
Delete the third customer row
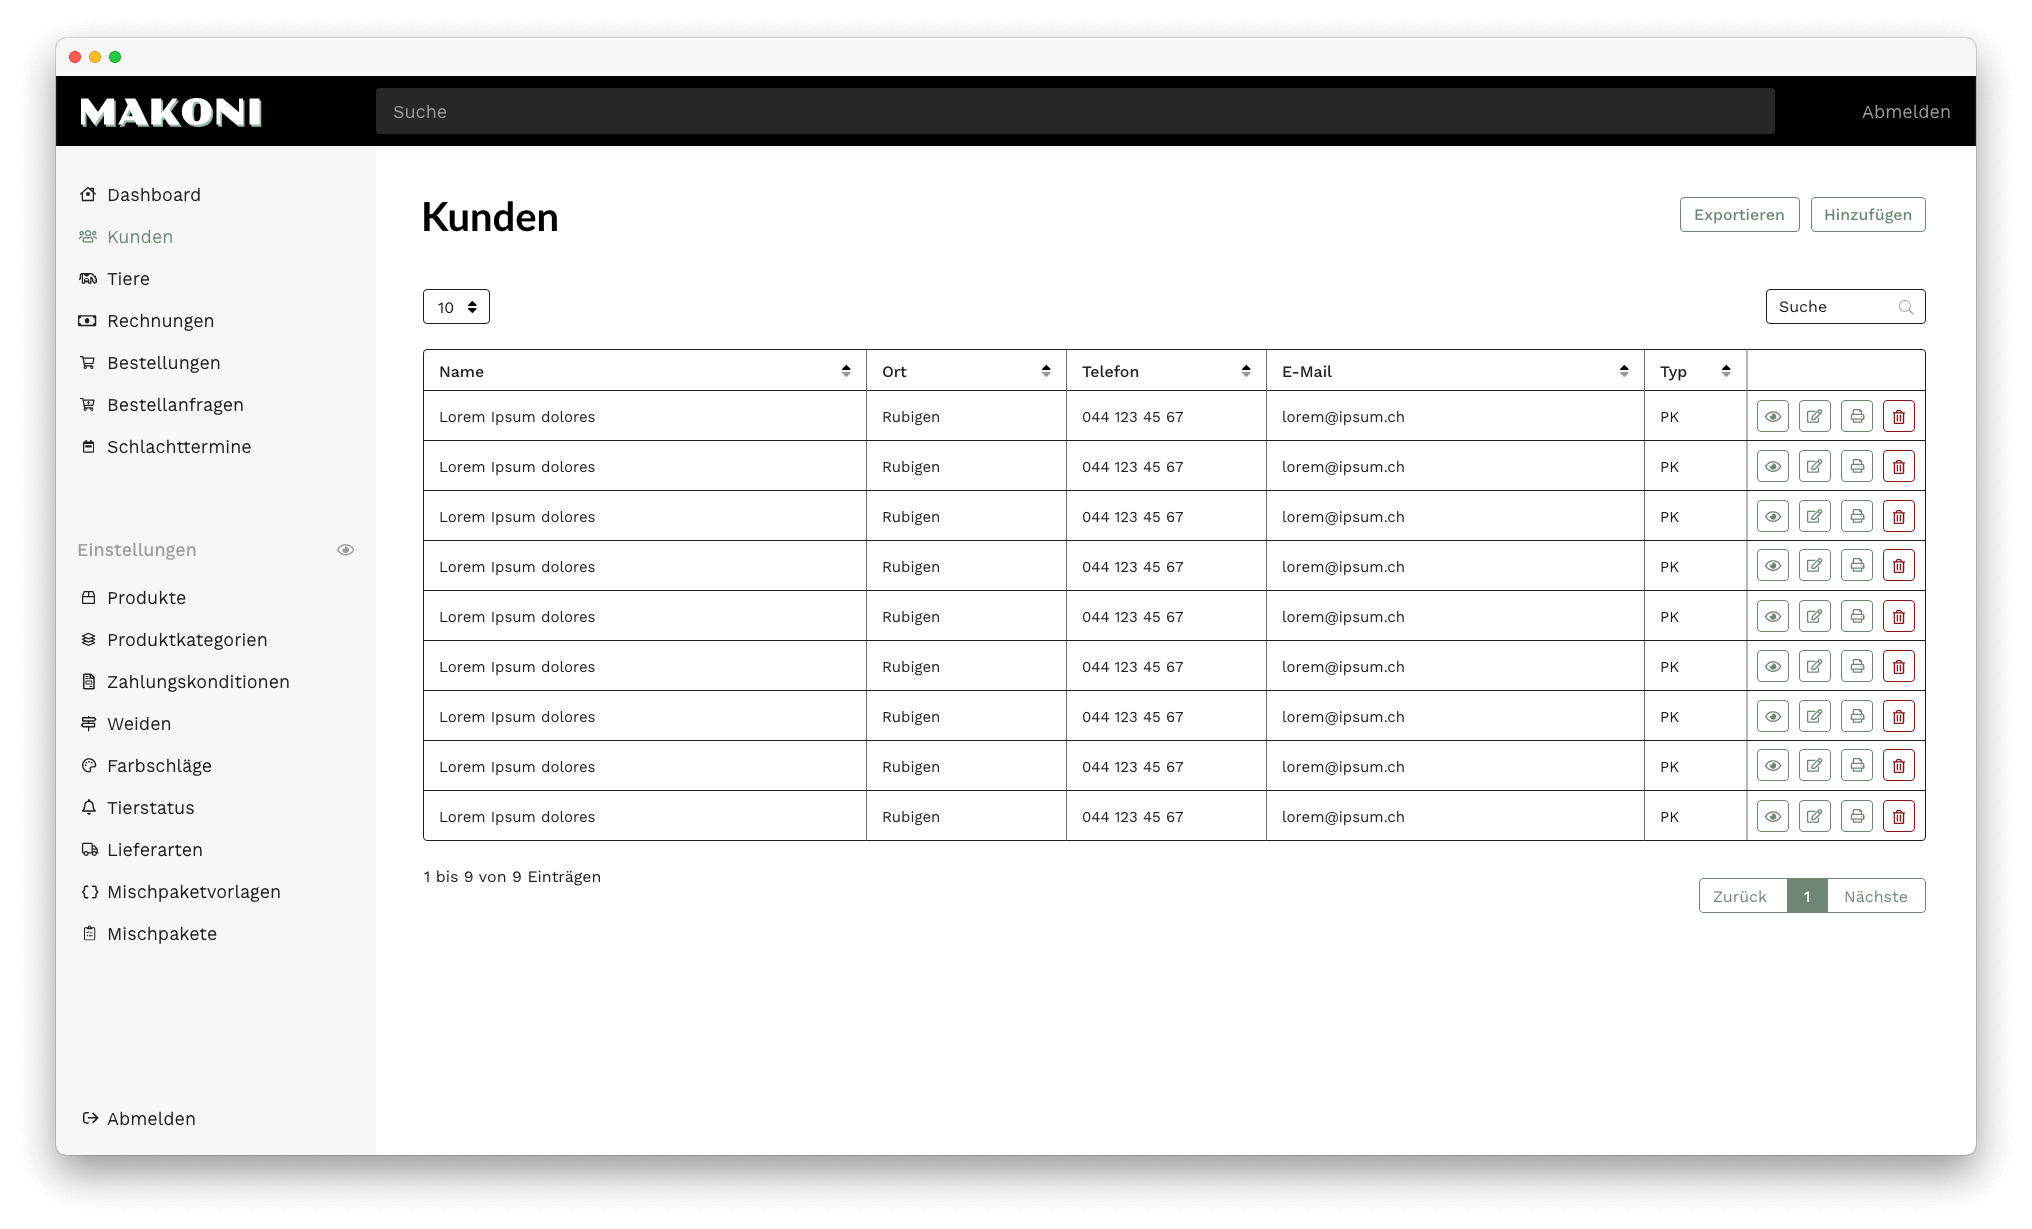click(1898, 516)
